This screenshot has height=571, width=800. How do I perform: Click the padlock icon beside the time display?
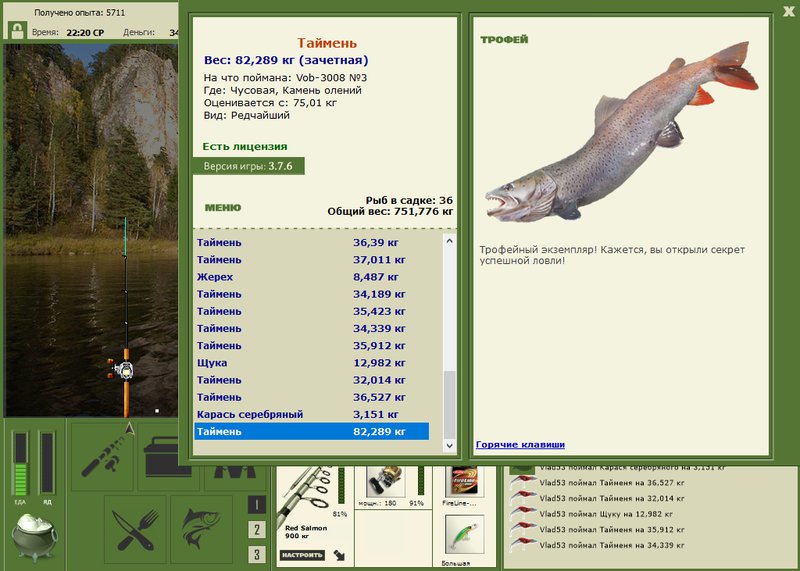[18, 30]
